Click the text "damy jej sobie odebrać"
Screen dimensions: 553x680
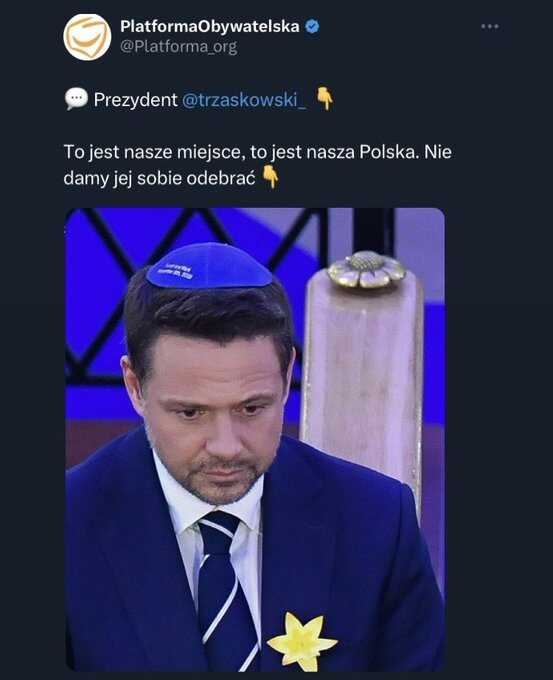pos(159,178)
